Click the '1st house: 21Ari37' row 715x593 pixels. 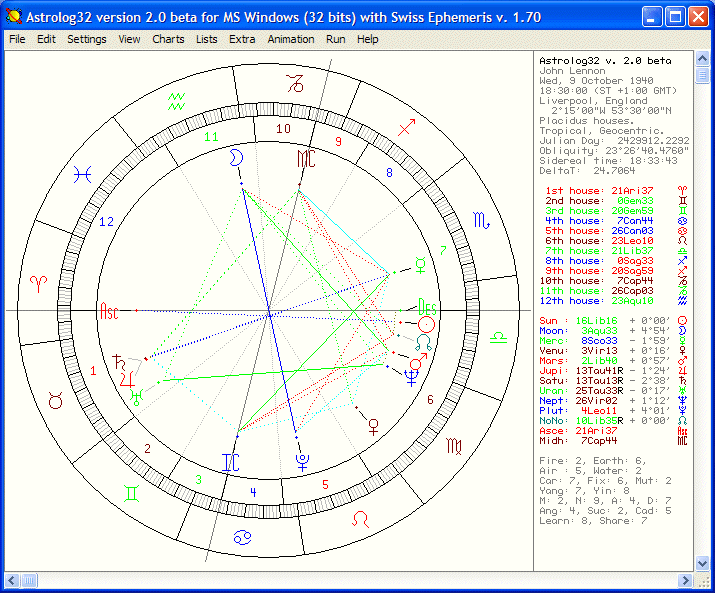(616, 191)
